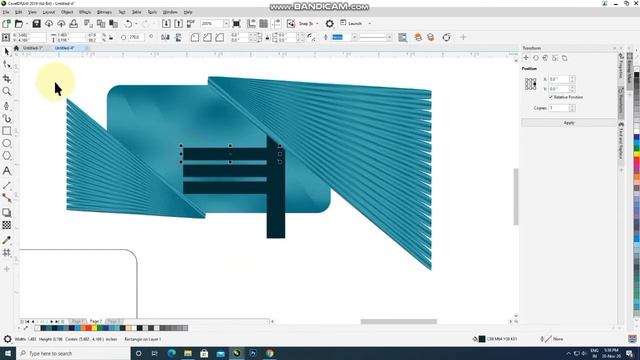The height and width of the screenshot is (360, 640).
Task: Click the New document icon
Action: tap(7, 24)
